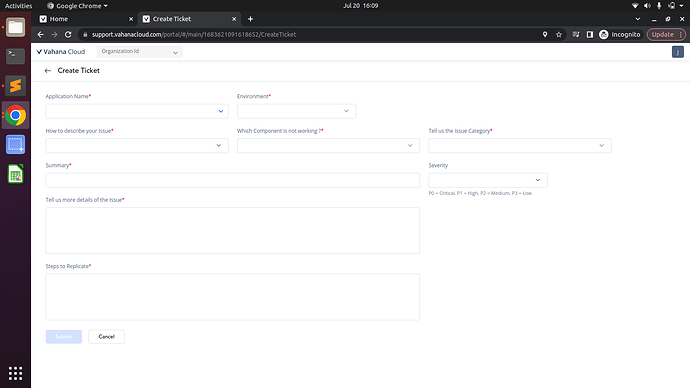Reload the current page
Viewport: 690px width, 388px height.
[x=68, y=34]
